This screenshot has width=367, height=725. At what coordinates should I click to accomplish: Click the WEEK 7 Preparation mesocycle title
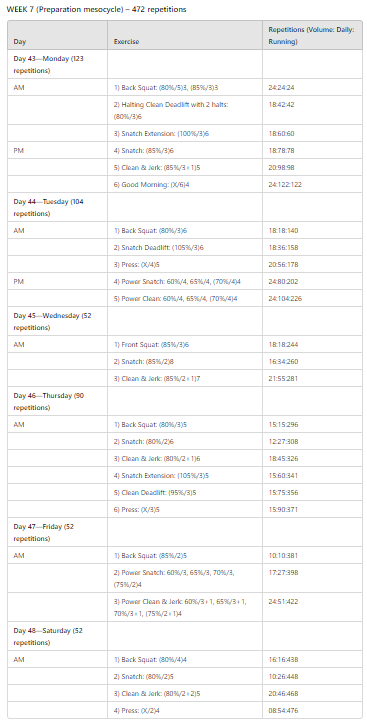(97, 9)
